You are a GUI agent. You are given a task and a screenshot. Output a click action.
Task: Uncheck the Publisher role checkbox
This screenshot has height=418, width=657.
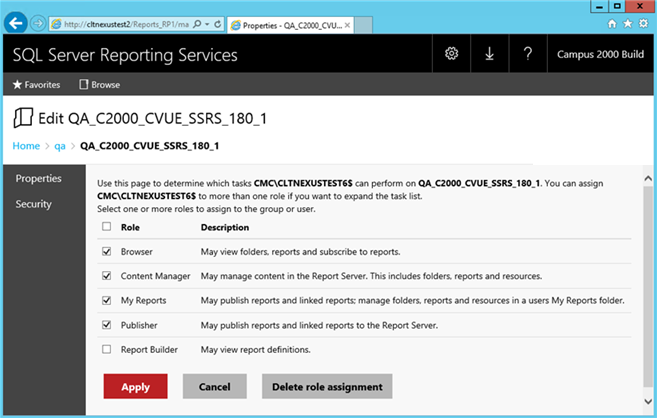tap(106, 325)
